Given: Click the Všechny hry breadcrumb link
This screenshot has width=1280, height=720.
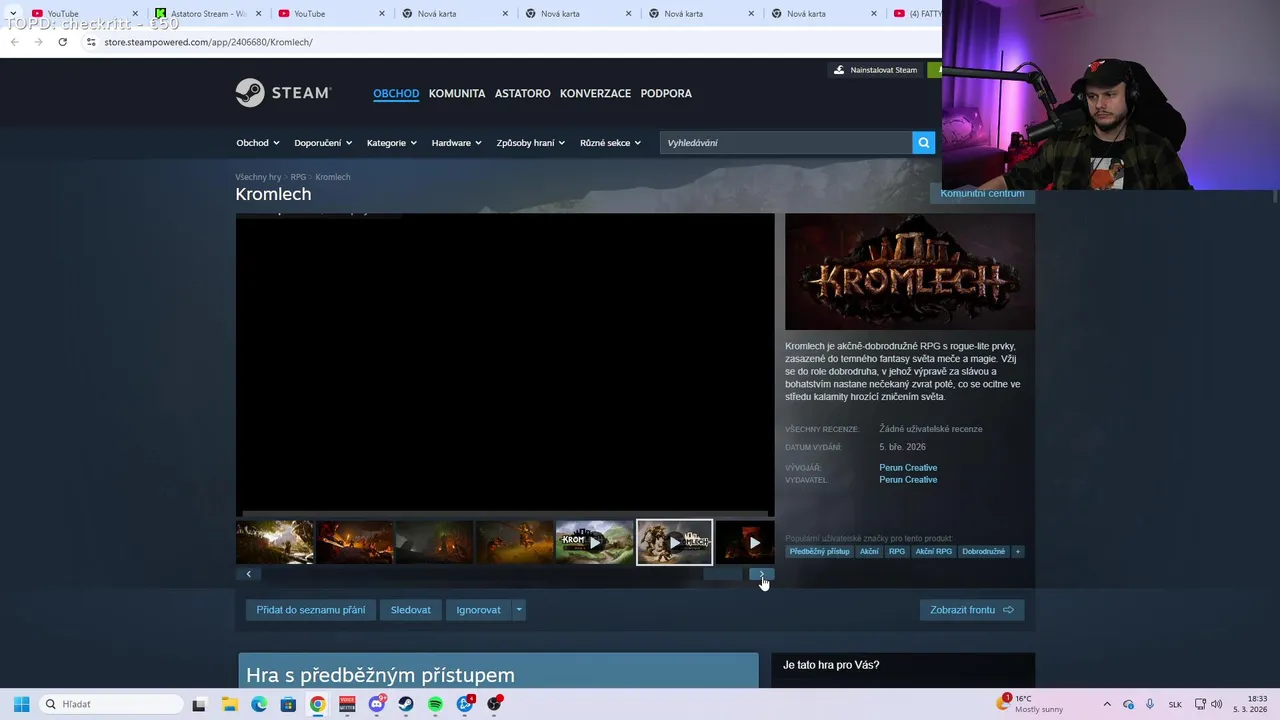Looking at the screenshot, I should click(258, 177).
